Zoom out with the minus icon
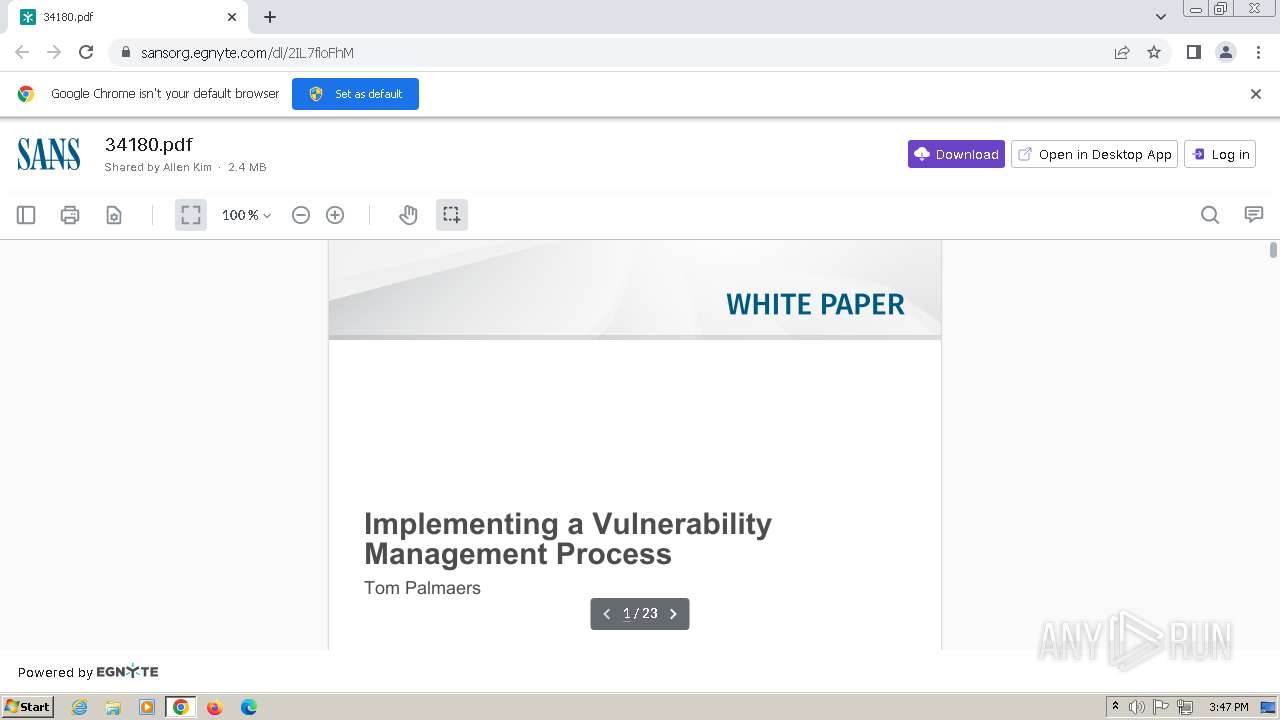Viewport: 1280px width, 720px height. pyautogui.click(x=301, y=215)
